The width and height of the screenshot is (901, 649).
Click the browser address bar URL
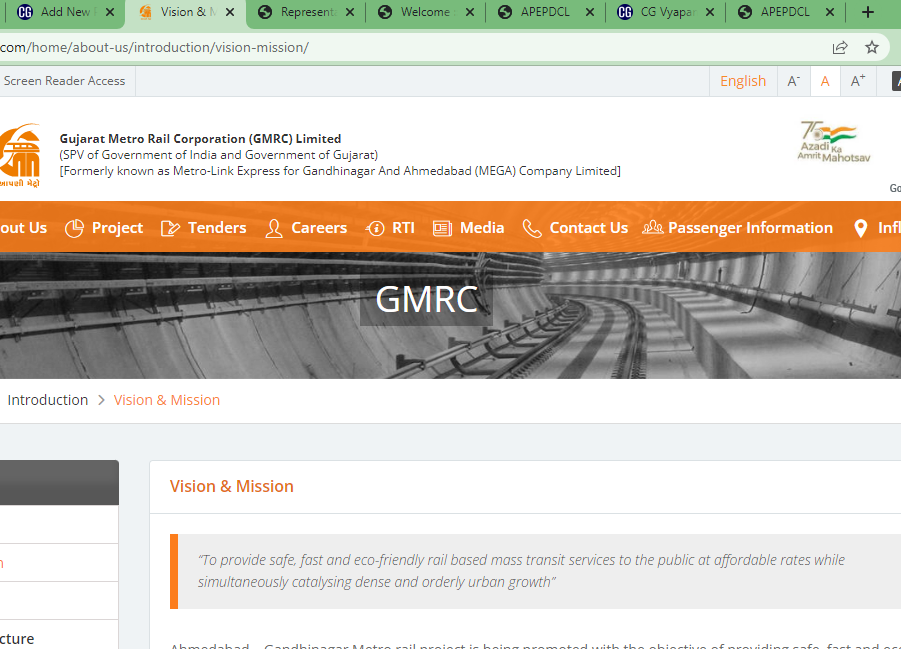coord(154,48)
